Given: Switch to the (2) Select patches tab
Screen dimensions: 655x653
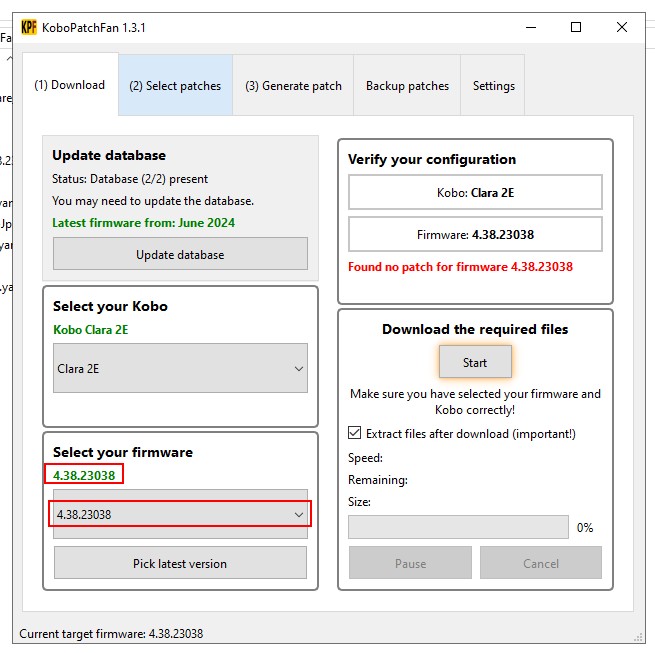Looking at the screenshot, I should 175,86.
